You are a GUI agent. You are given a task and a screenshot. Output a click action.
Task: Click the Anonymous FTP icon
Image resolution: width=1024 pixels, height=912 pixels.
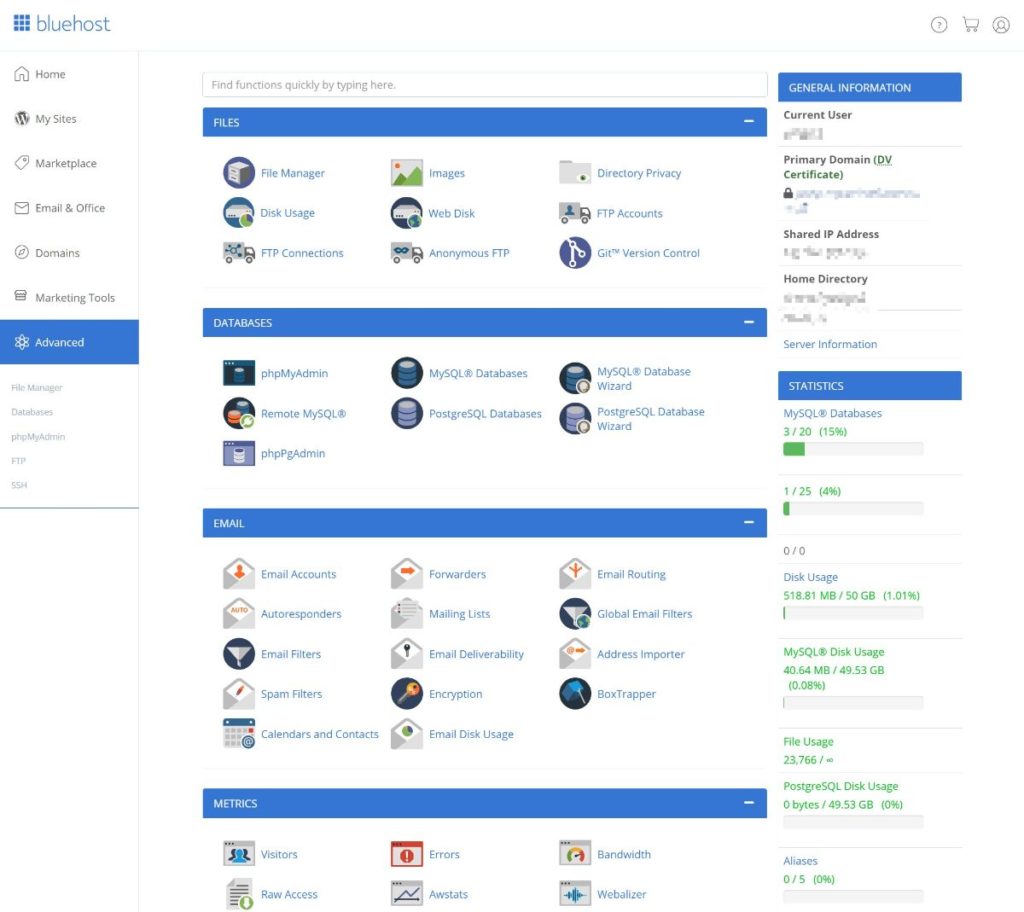[x=407, y=253]
